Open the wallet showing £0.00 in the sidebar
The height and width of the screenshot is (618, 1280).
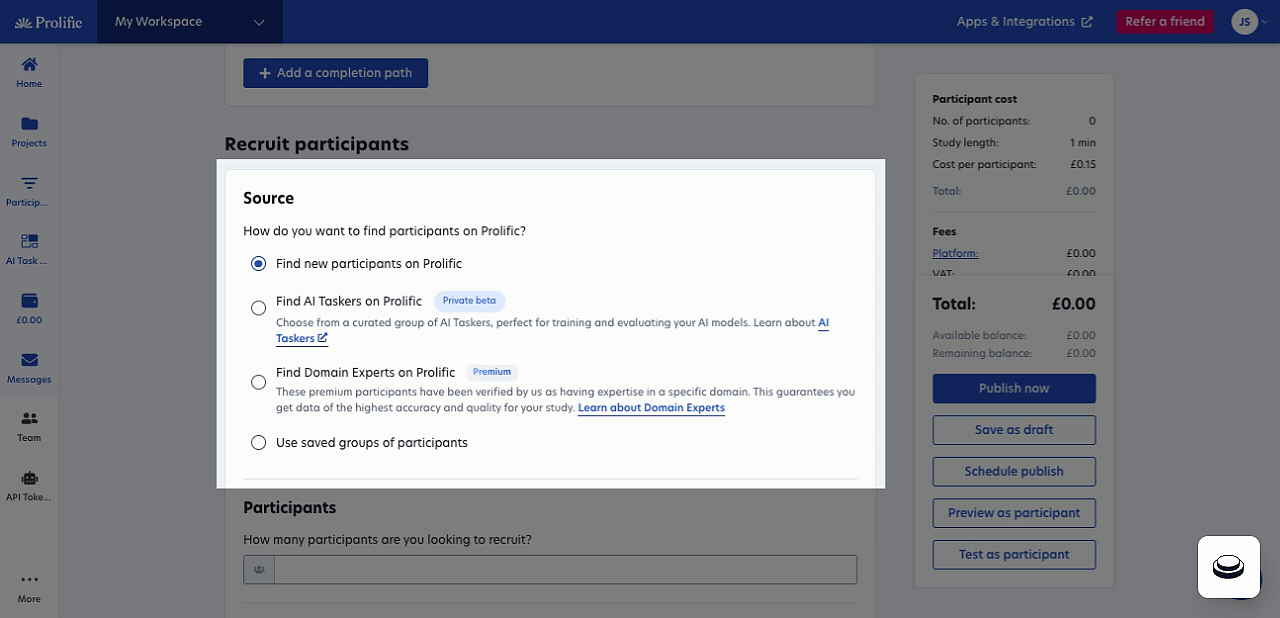click(29, 309)
